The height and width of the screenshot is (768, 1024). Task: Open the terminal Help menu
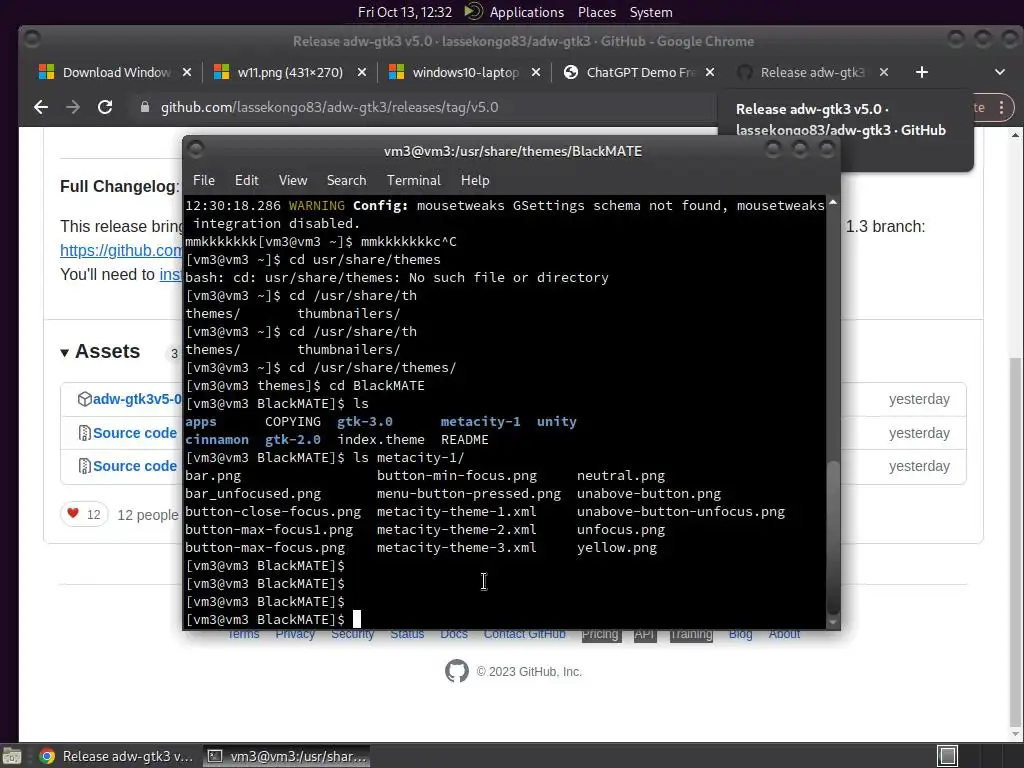475,180
